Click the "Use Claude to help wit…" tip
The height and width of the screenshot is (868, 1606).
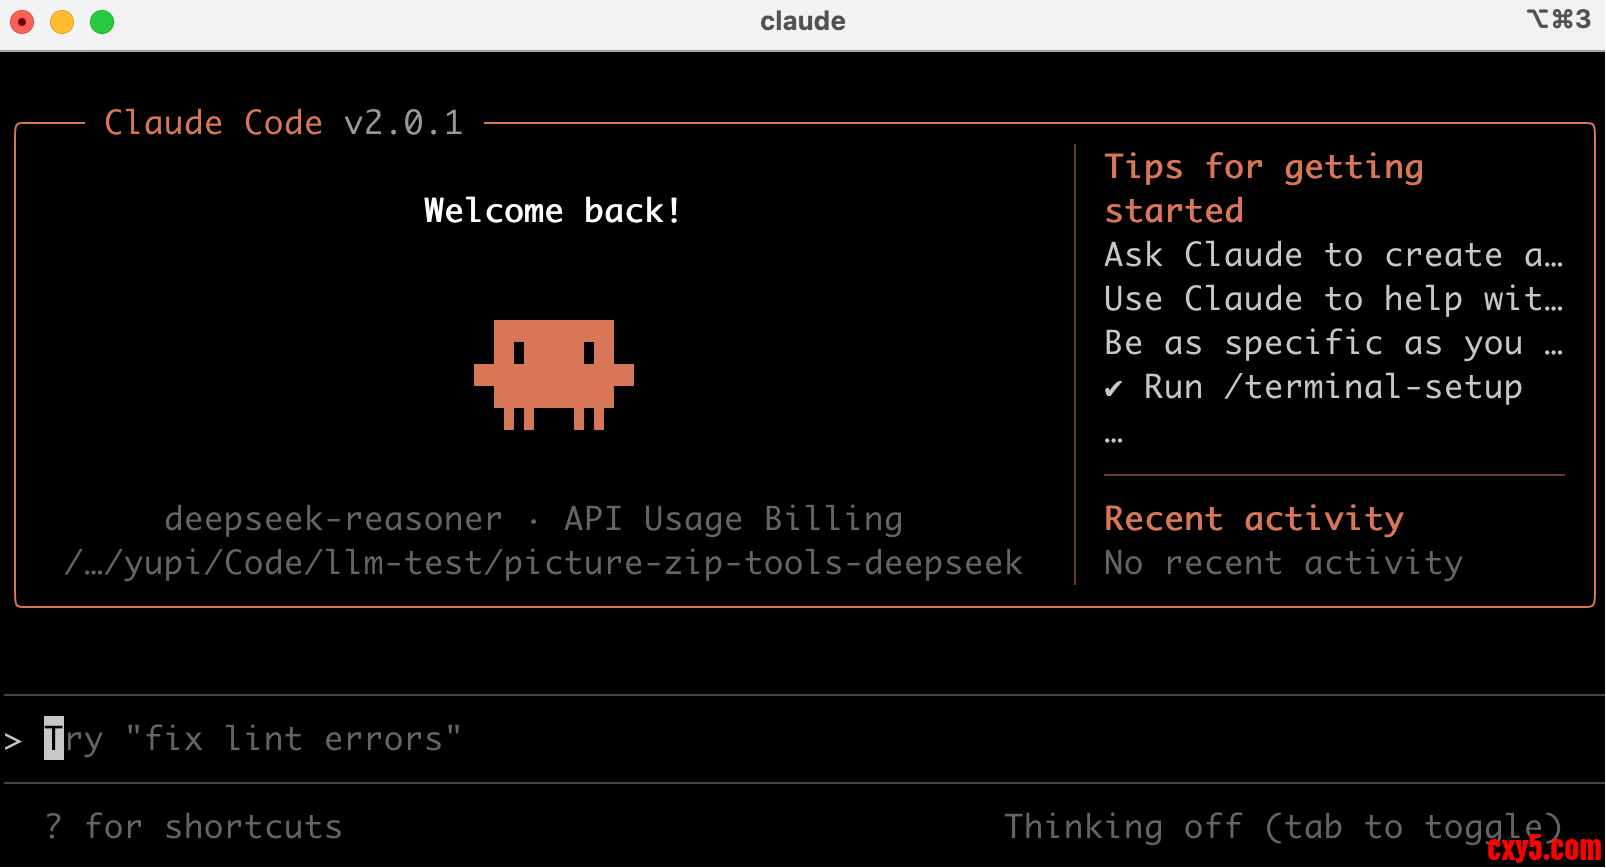tap(1334, 299)
